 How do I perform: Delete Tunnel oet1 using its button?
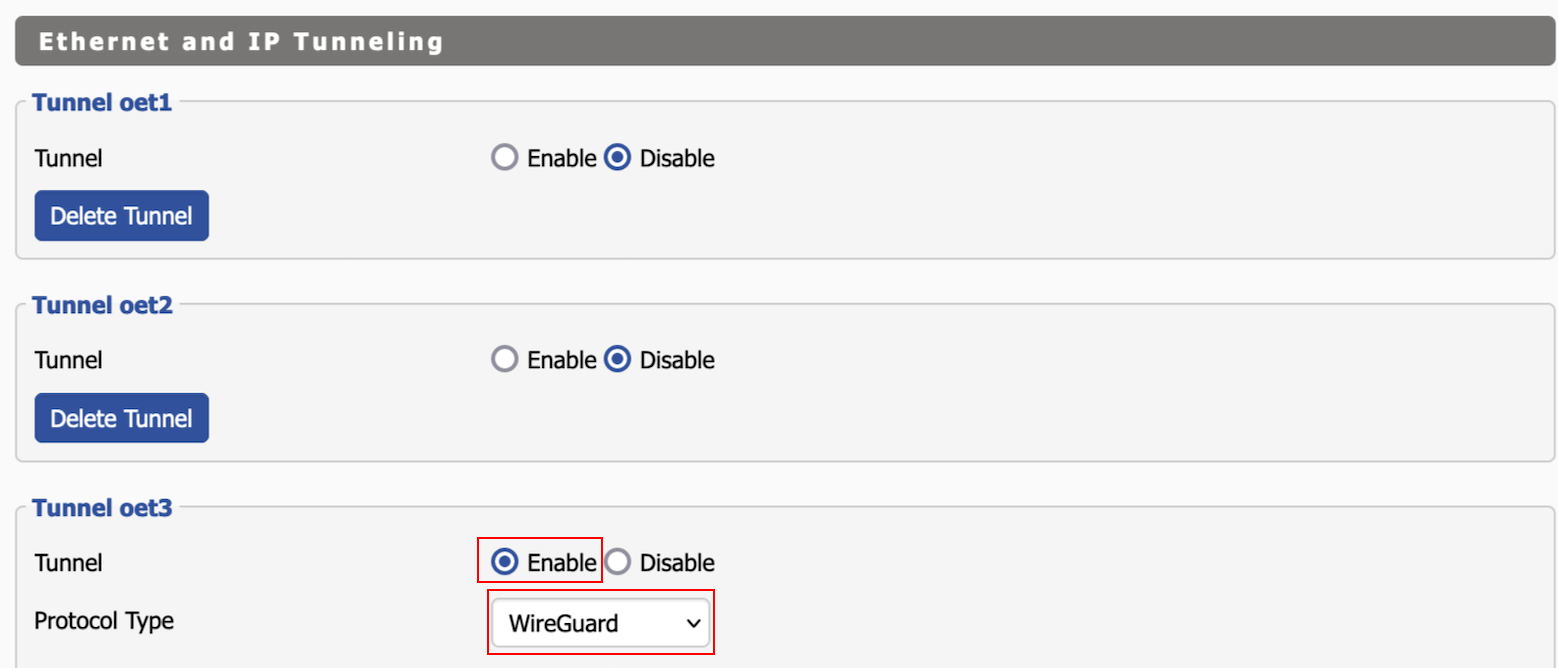[121, 216]
